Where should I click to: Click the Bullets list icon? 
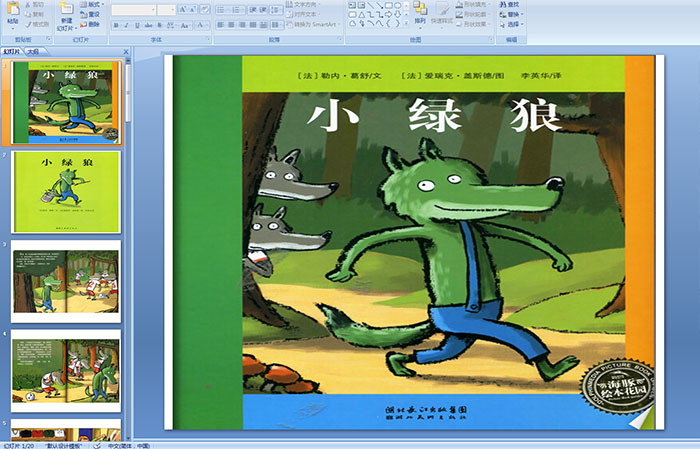click(222, 10)
